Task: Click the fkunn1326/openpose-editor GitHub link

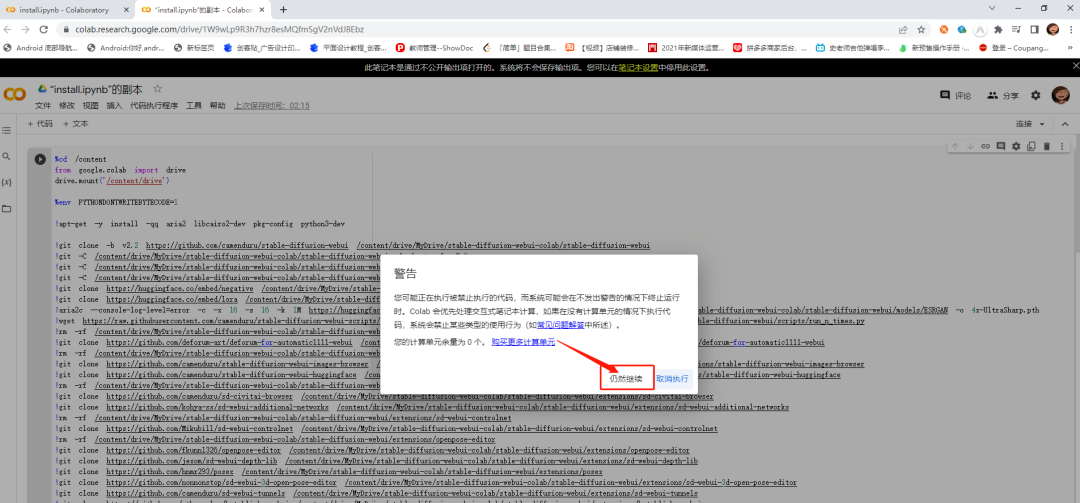Action: point(194,450)
